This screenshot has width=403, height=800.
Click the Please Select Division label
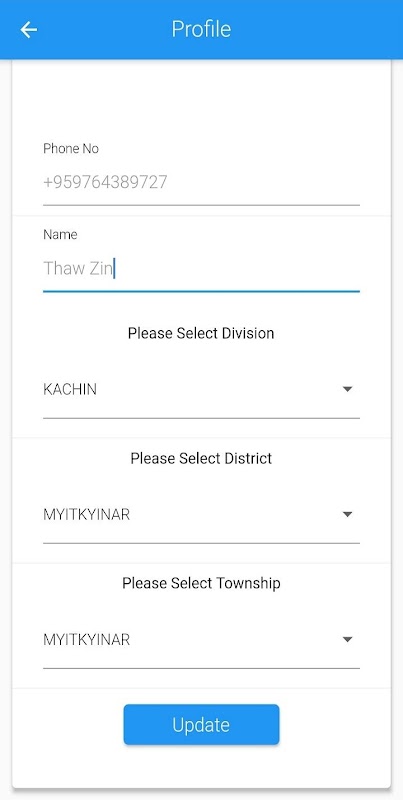pyautogui.click(x=201, y=333)
